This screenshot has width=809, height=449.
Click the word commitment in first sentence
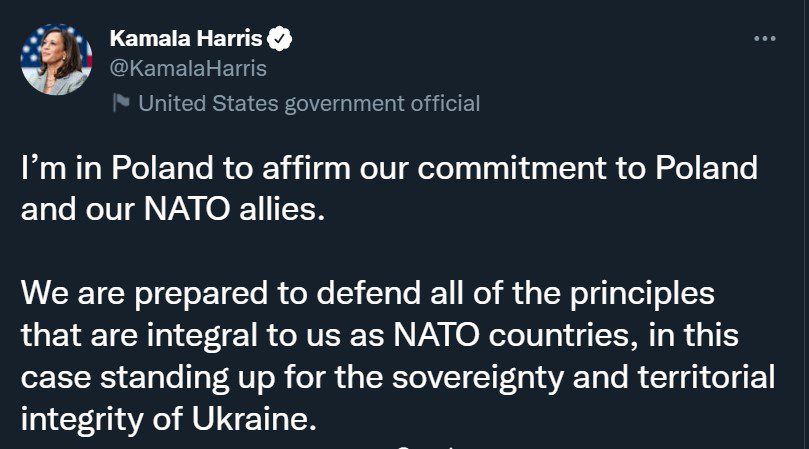tap(512, 168)
